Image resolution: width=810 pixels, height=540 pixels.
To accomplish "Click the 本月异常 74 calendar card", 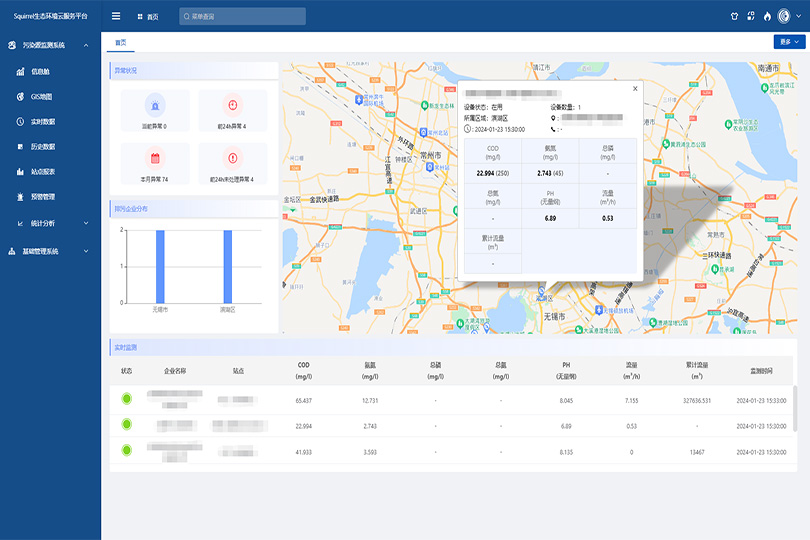I will pyautogui.click(x=155, y=163).
